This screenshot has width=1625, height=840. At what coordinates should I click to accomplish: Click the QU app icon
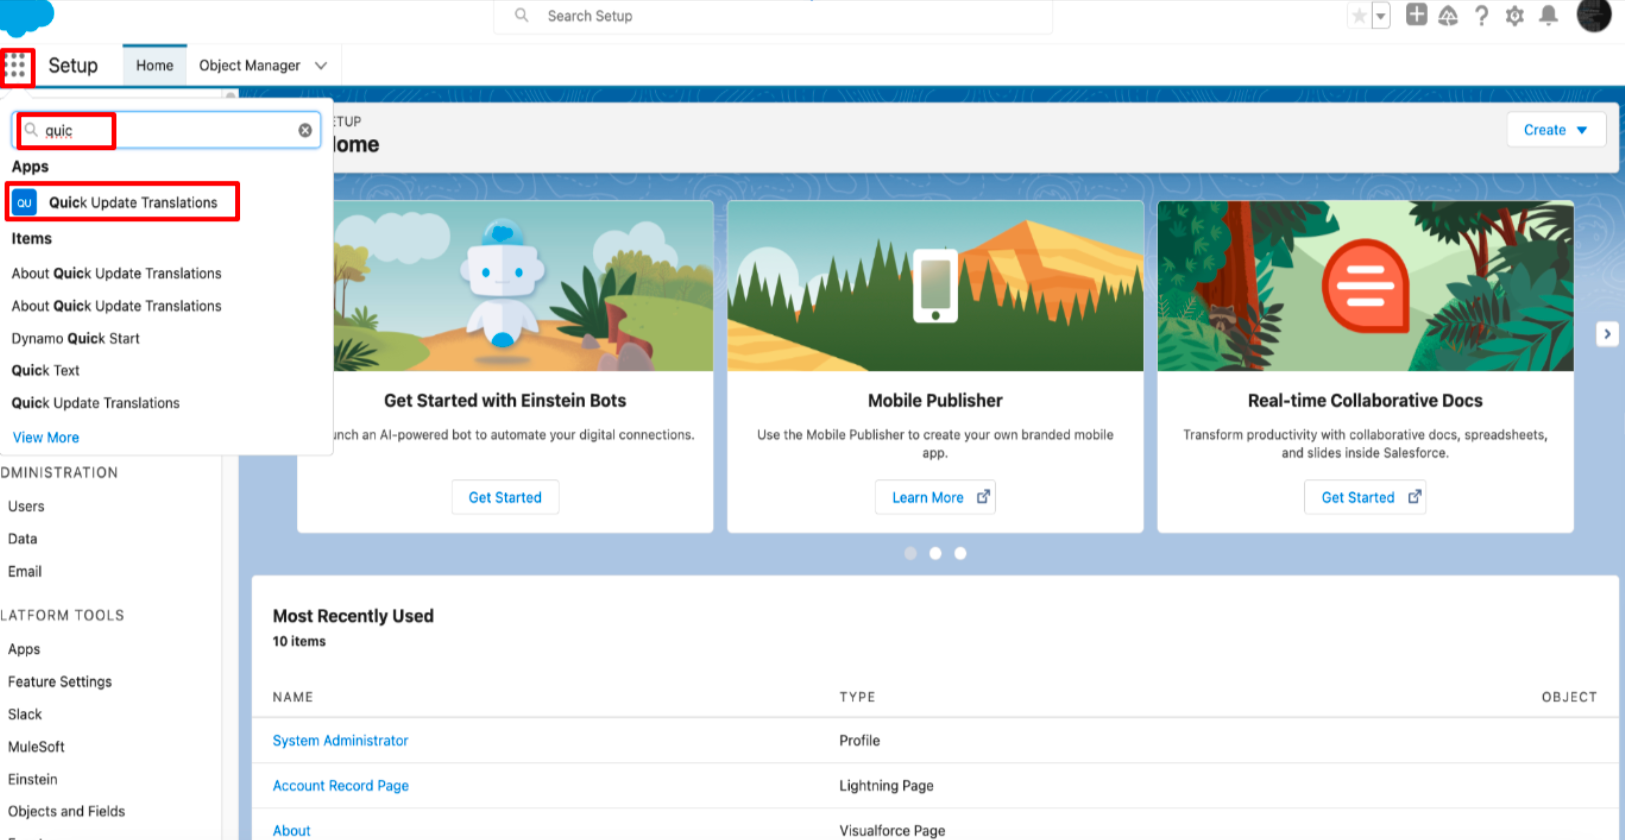click(x=24, y=202)
